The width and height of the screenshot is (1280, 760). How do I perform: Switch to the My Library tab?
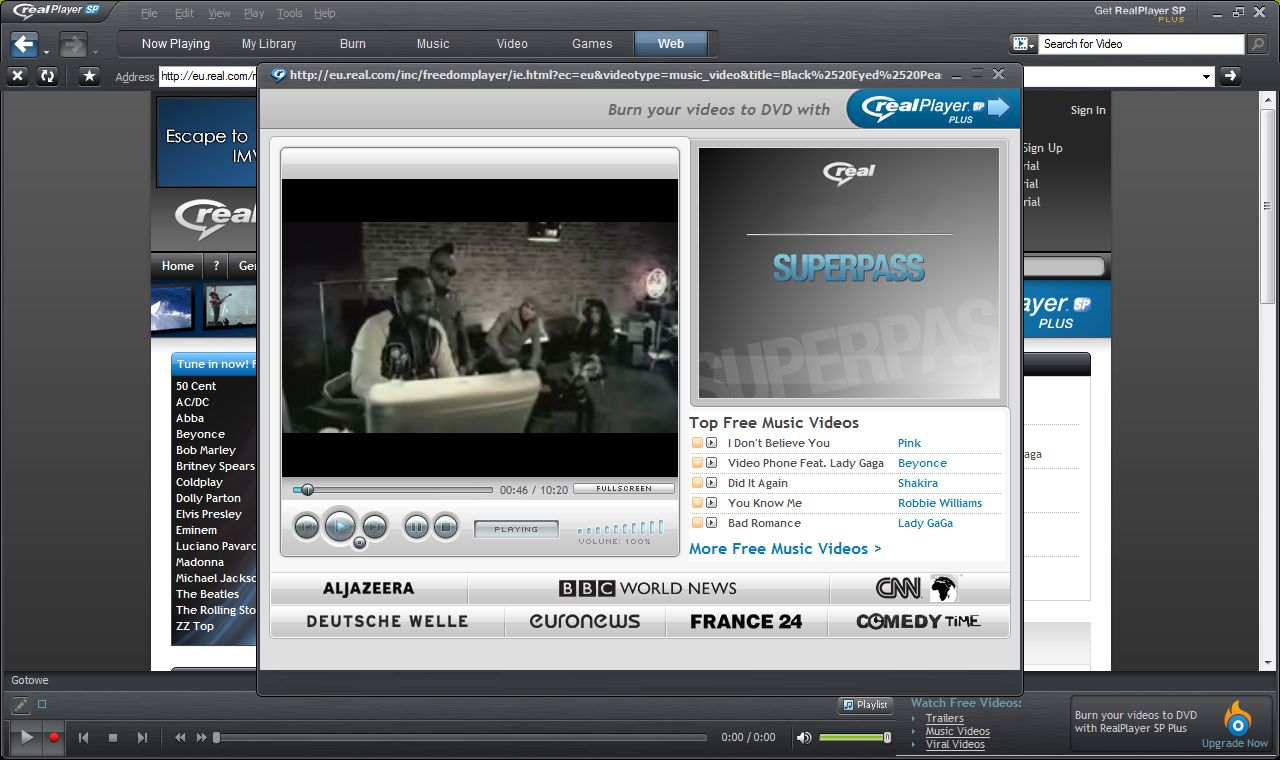click(x=269, y=44)
